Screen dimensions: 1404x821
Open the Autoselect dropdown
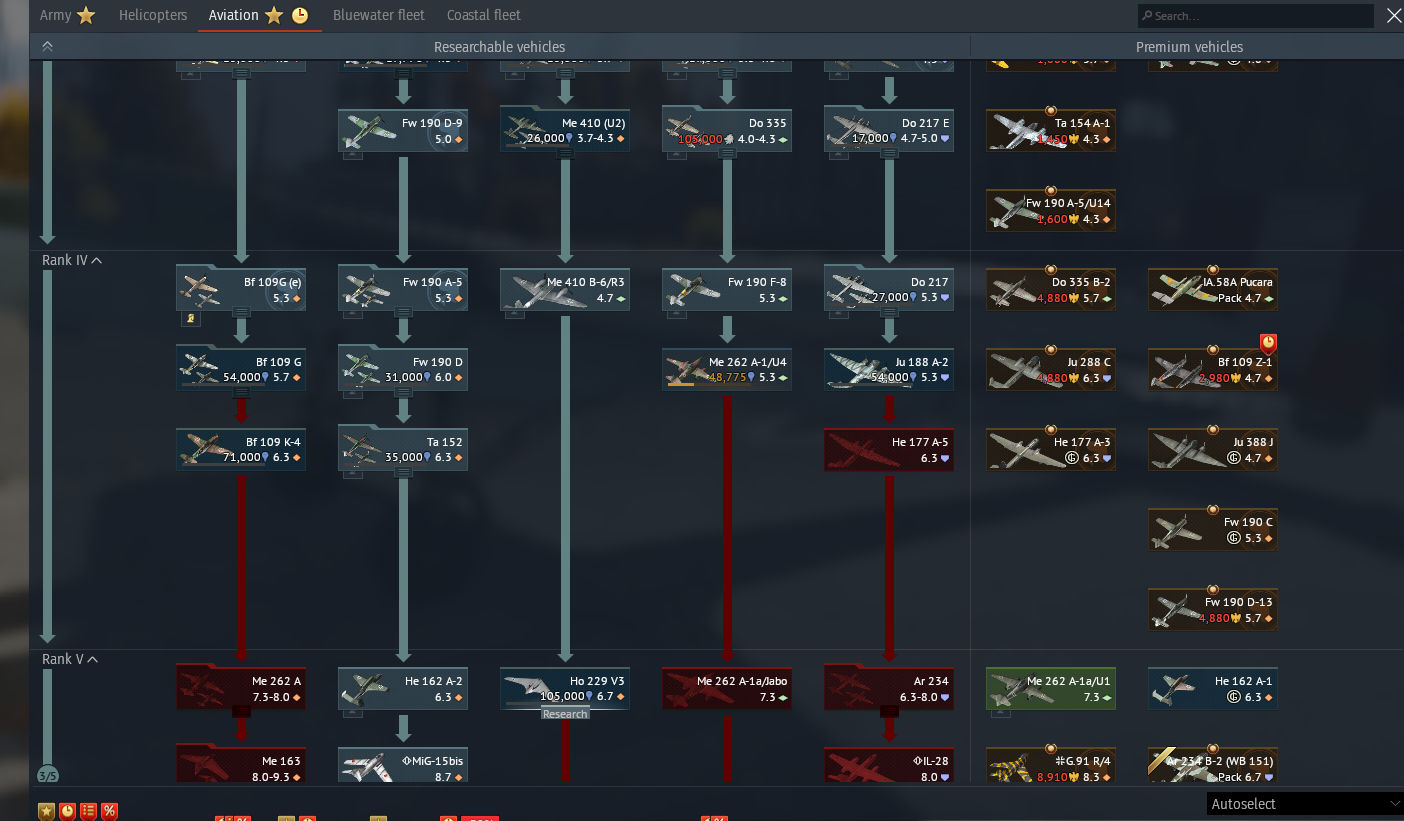1304,804
